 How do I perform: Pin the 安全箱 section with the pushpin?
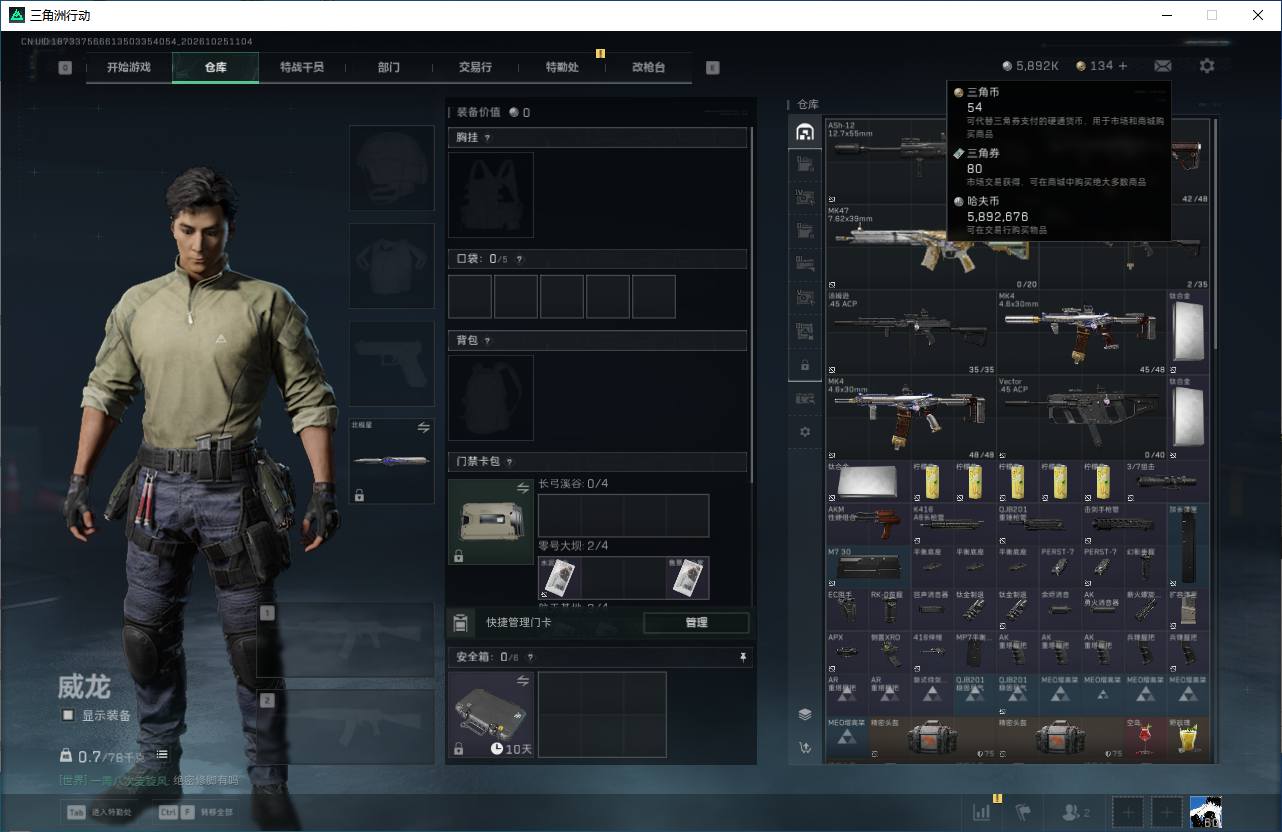click(x=742, y=657)
